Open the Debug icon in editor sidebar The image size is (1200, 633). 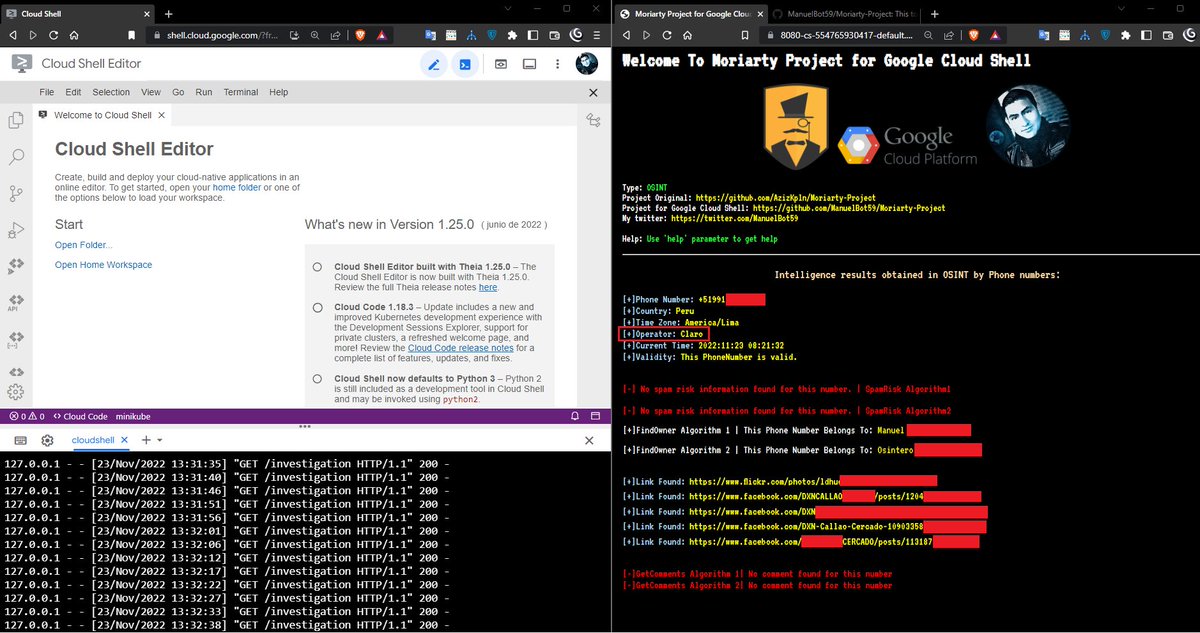16,230
